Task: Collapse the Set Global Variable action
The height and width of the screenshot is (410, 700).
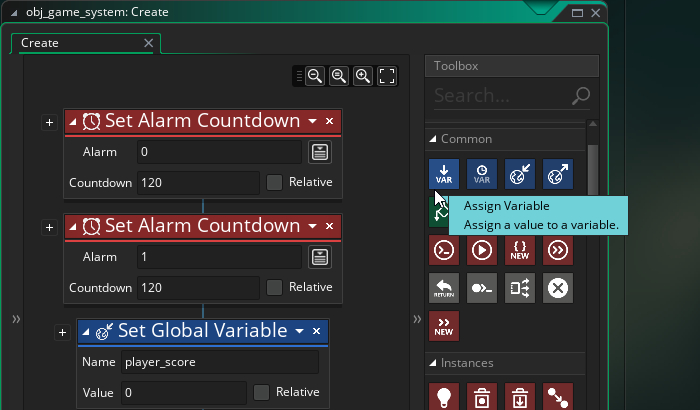Action: 86,331
